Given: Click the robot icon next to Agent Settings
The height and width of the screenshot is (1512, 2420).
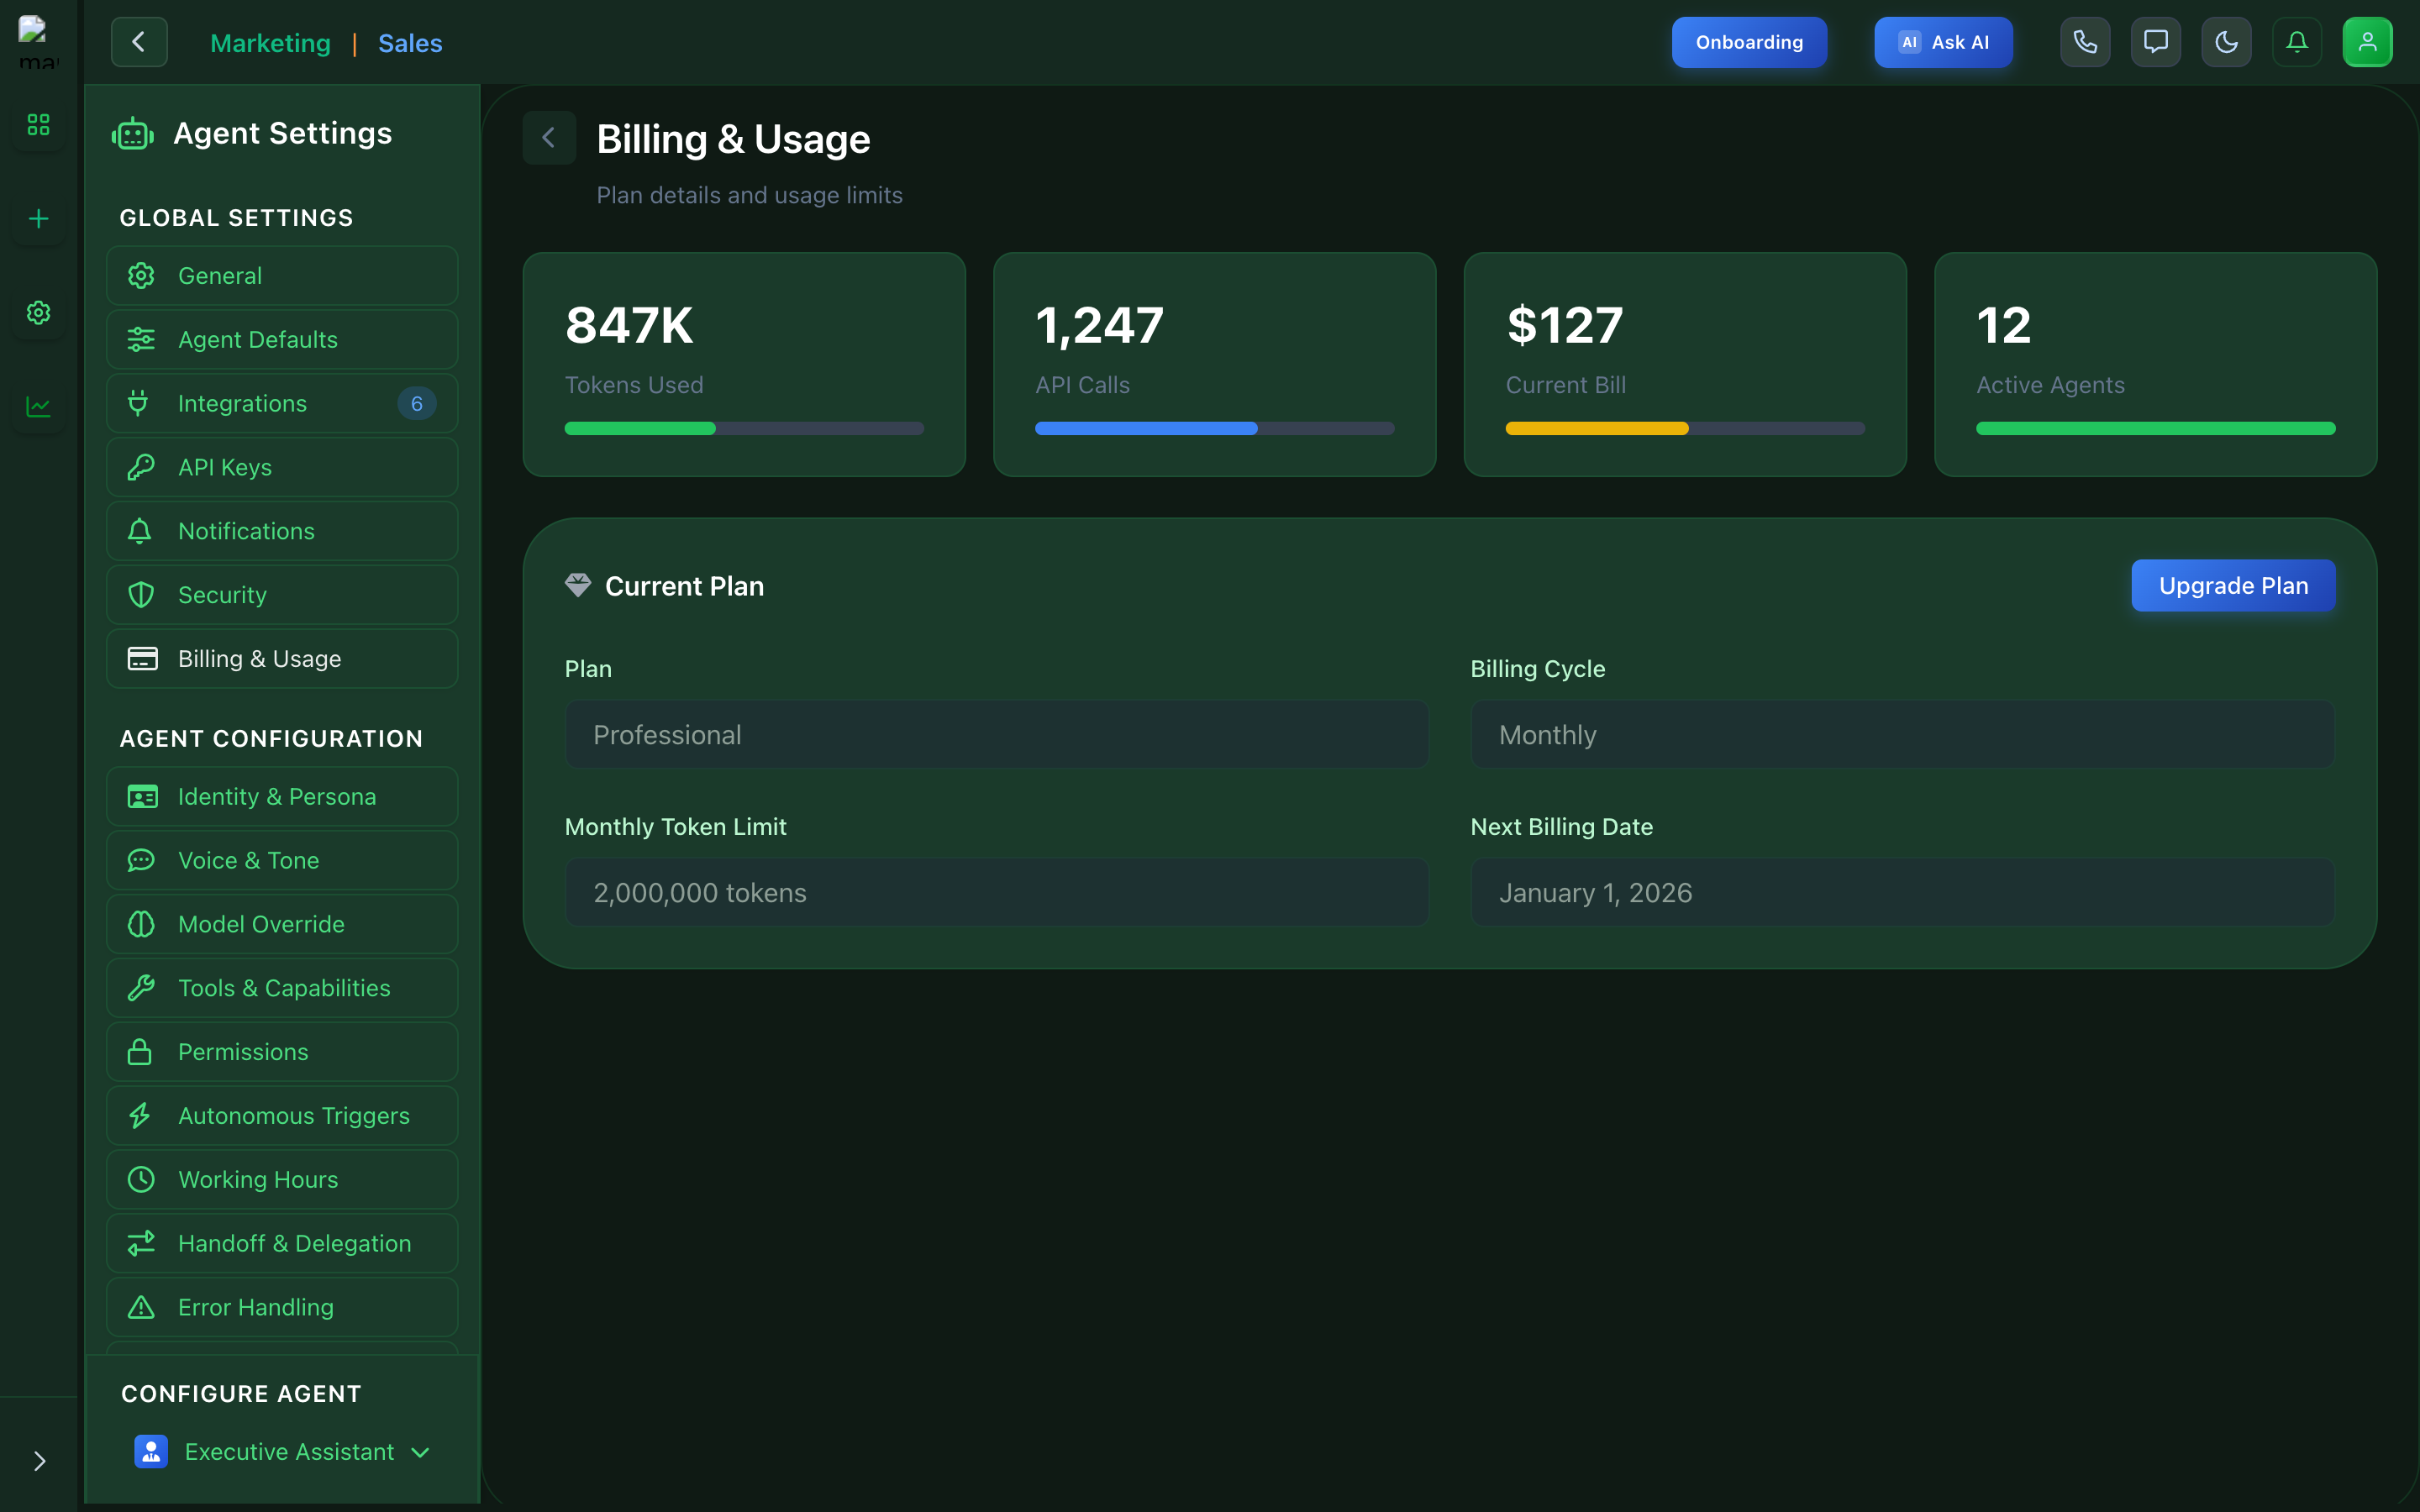Looking at the screenshot, I should [133, 134].
